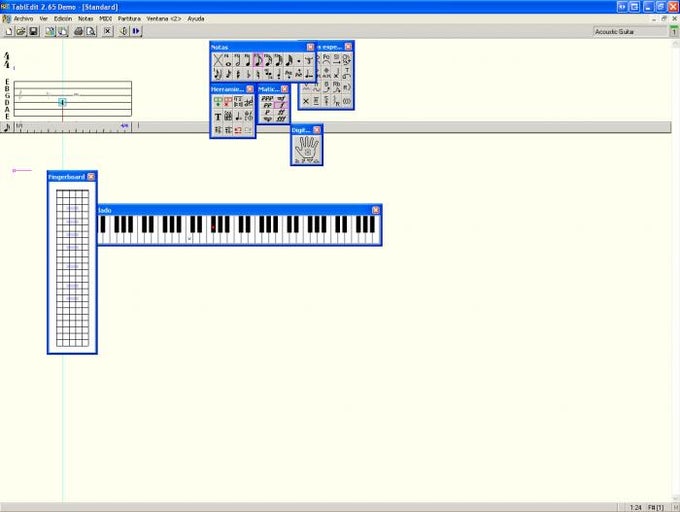
Task: Click the dotted quarter note icon in Herramientas
Action: (238, 117)
